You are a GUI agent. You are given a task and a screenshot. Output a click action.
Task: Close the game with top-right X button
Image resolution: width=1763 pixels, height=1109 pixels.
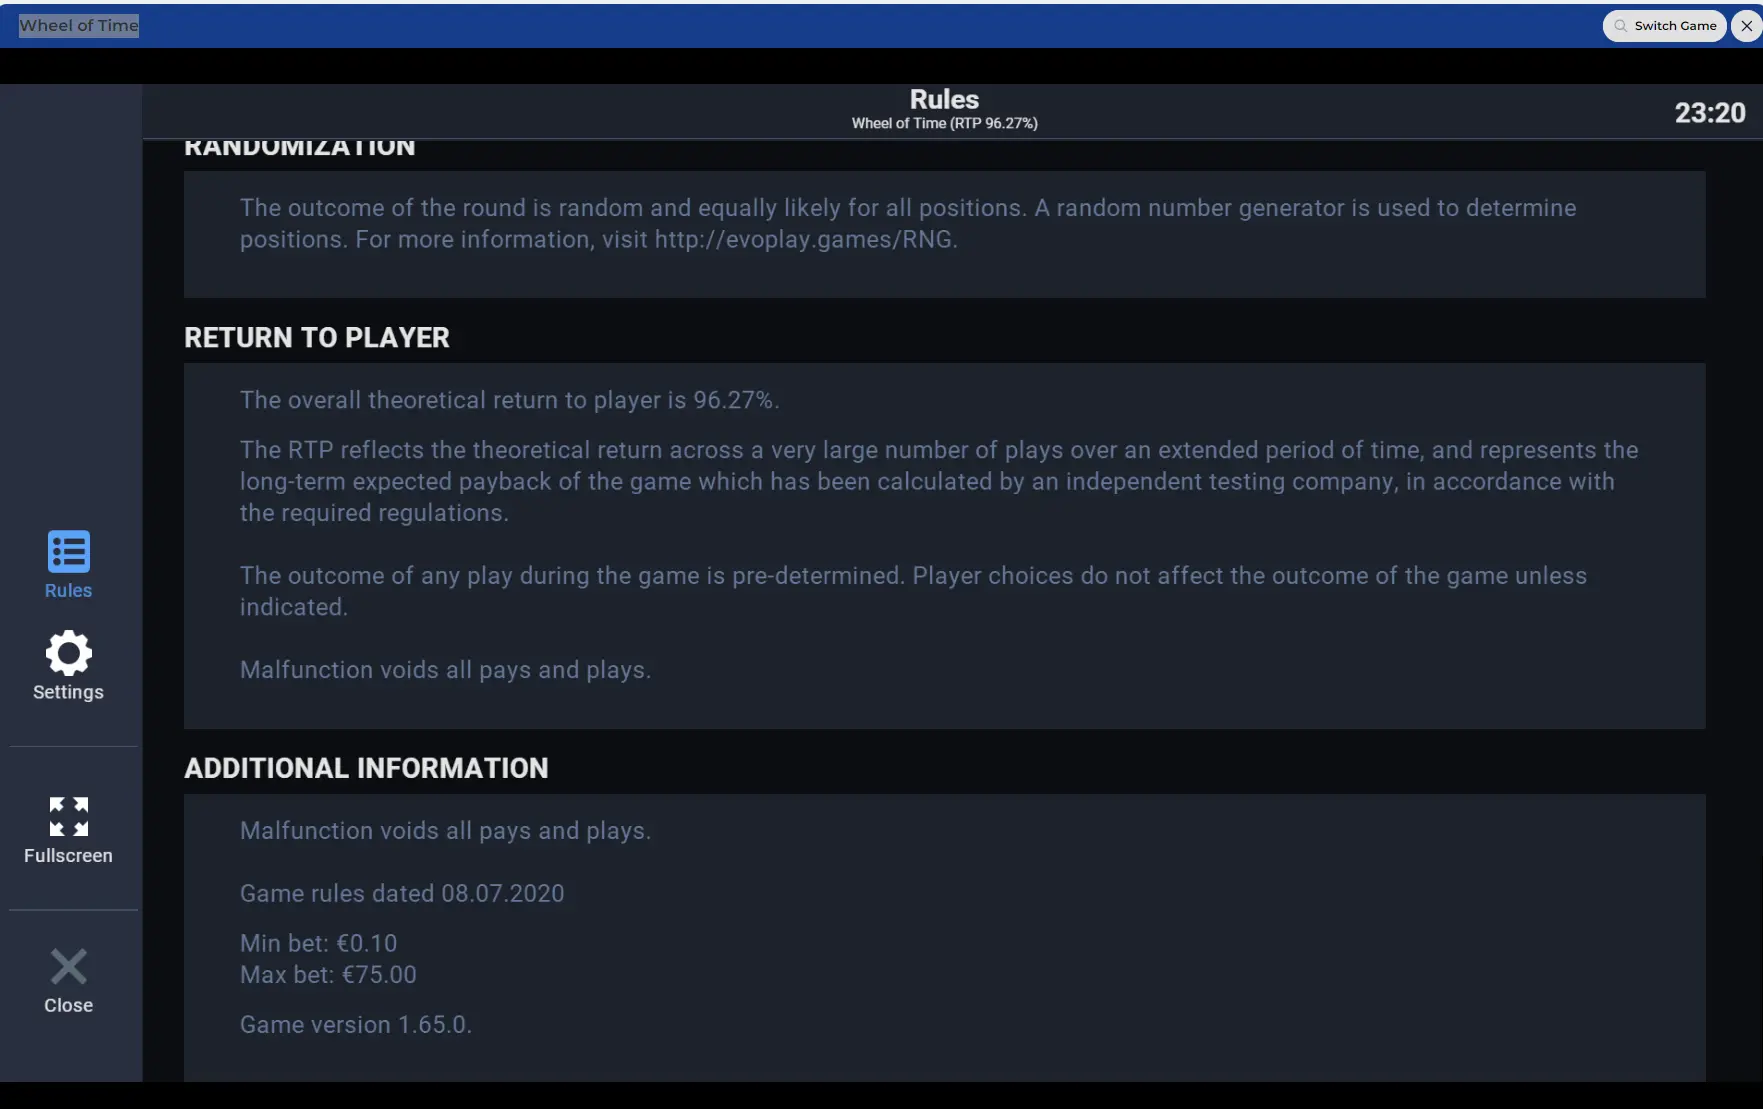point(1746,26)
